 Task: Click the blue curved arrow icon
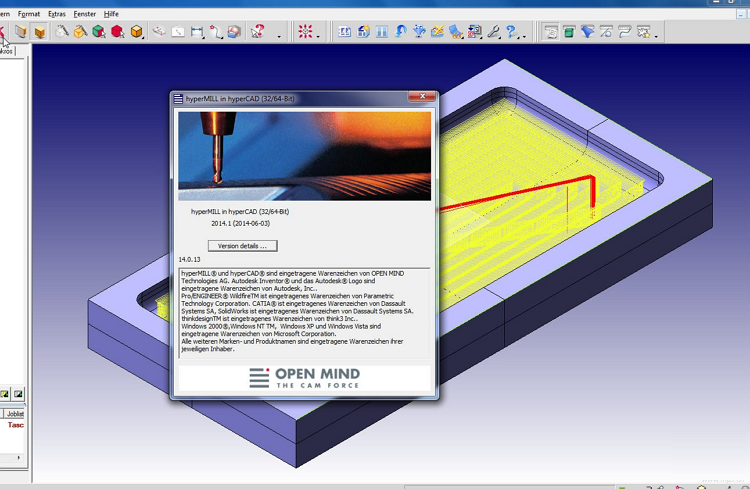(400, 32)
